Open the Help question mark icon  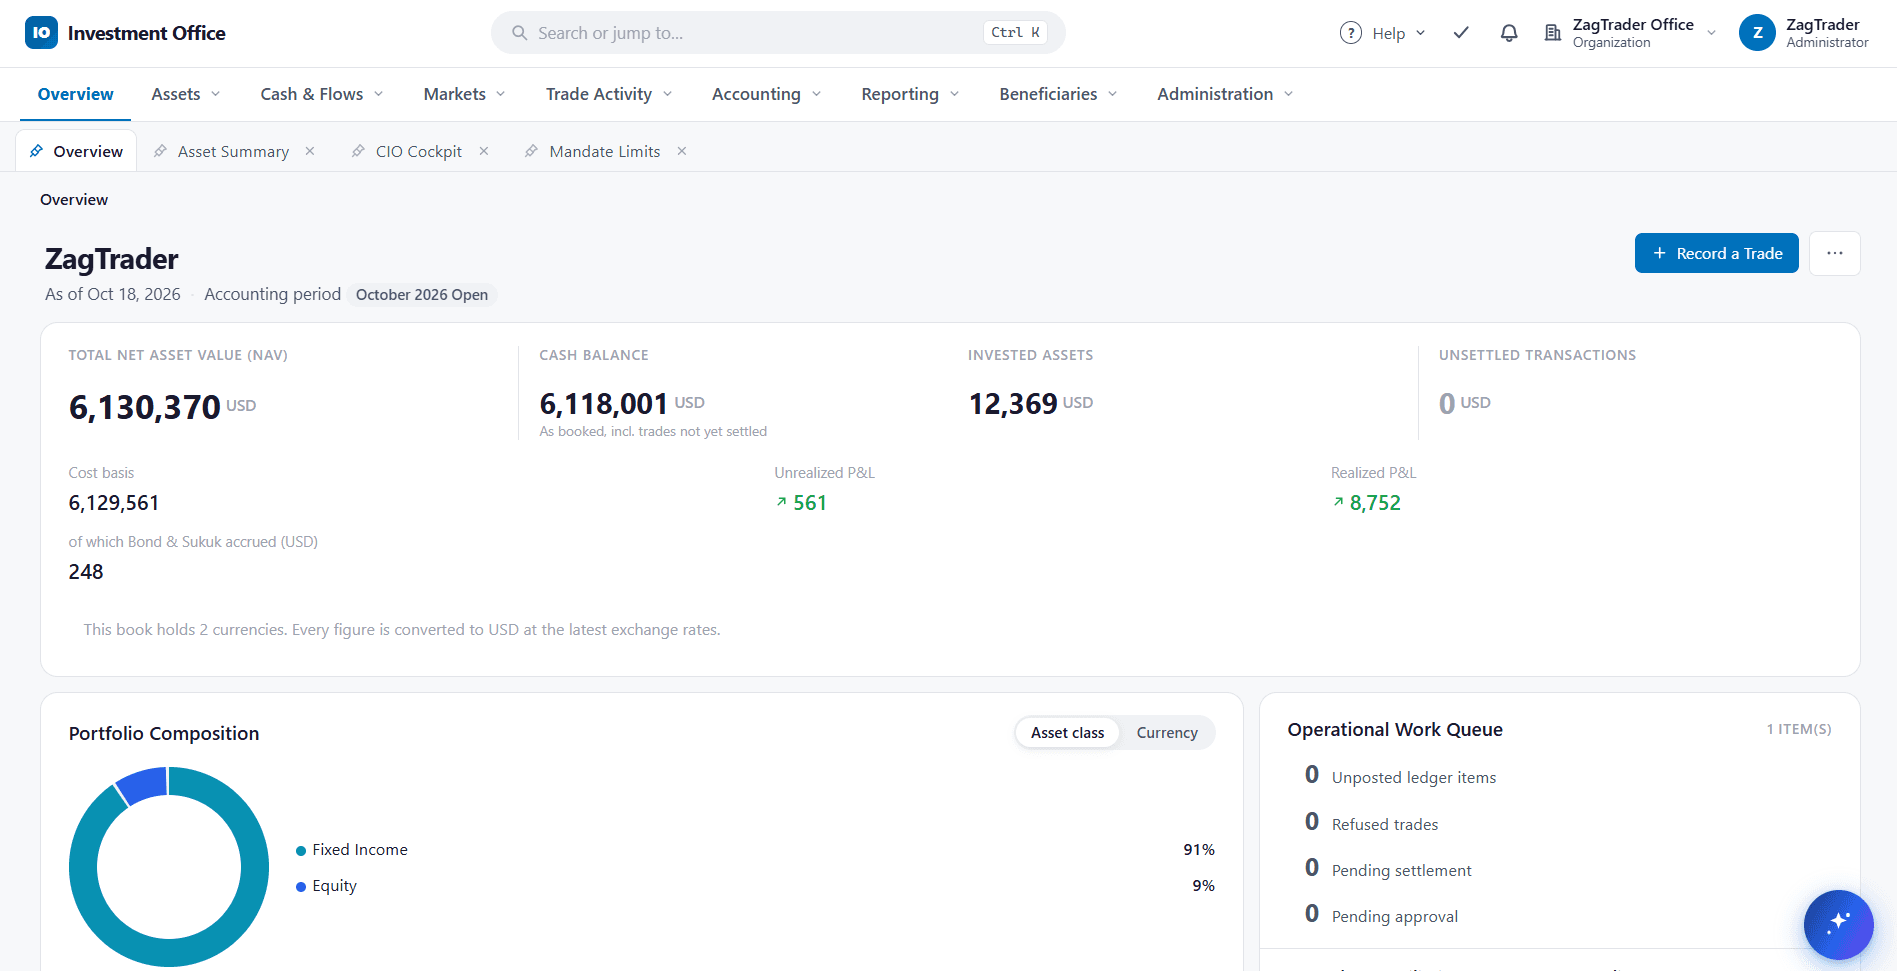[1351, 33]
